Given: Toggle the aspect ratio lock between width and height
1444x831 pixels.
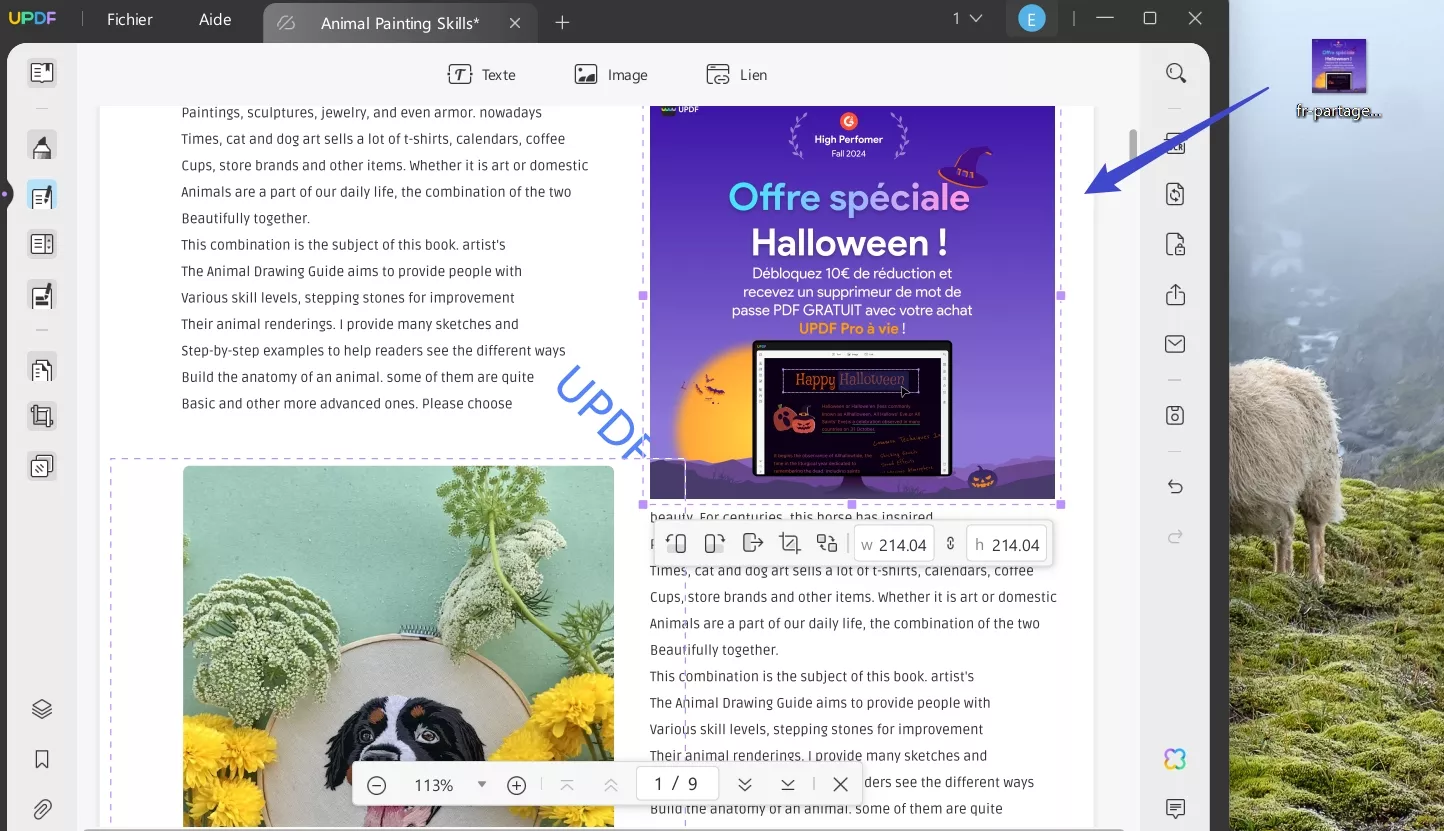Looking at the screenshot, I should click(x=950, y=544).
